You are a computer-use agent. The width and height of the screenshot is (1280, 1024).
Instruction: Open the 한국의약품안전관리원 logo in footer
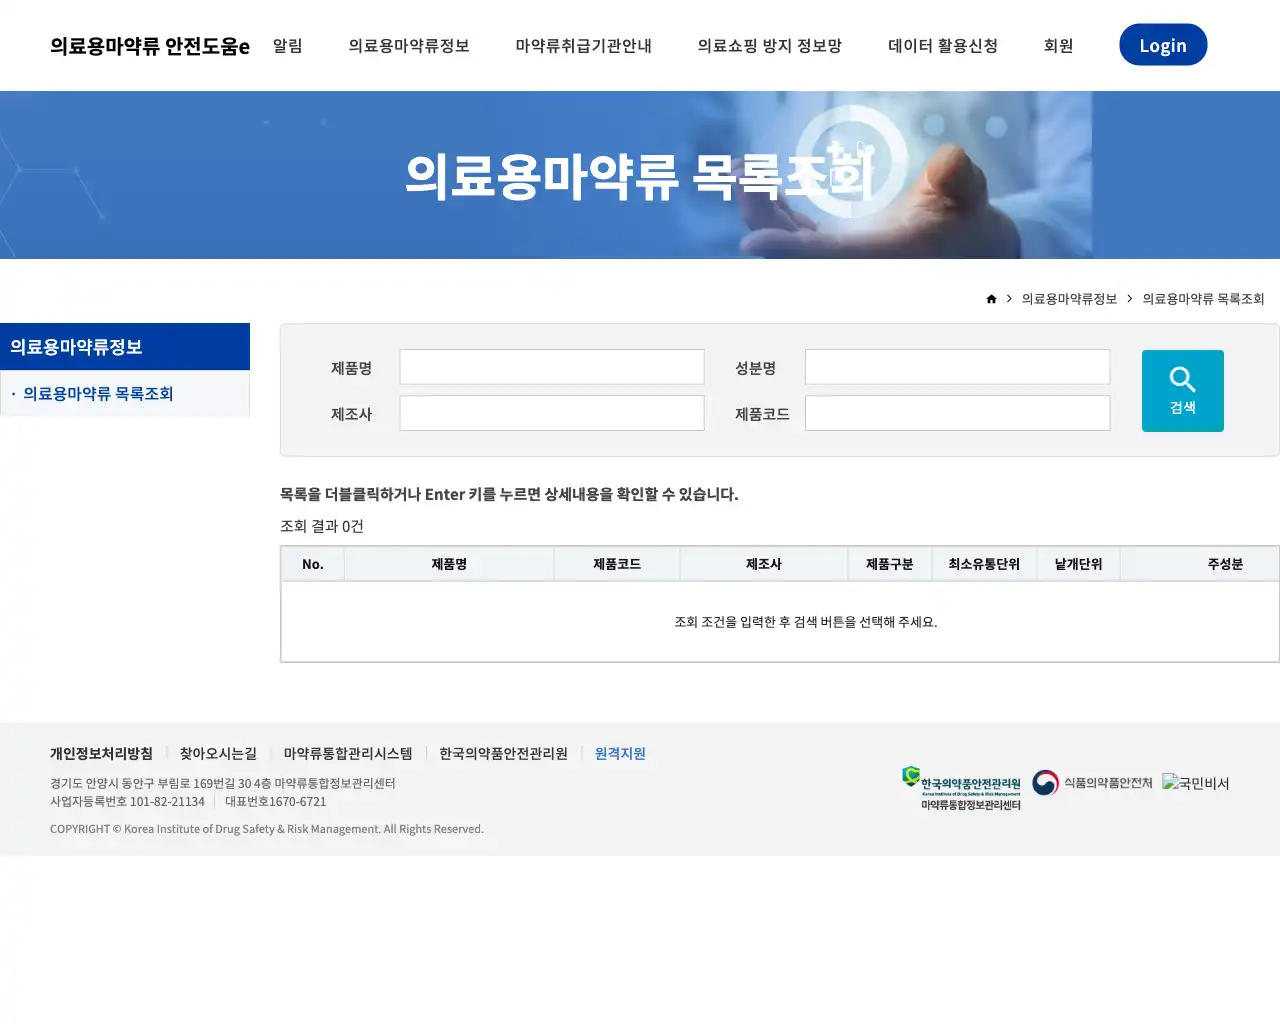[961, 788]
